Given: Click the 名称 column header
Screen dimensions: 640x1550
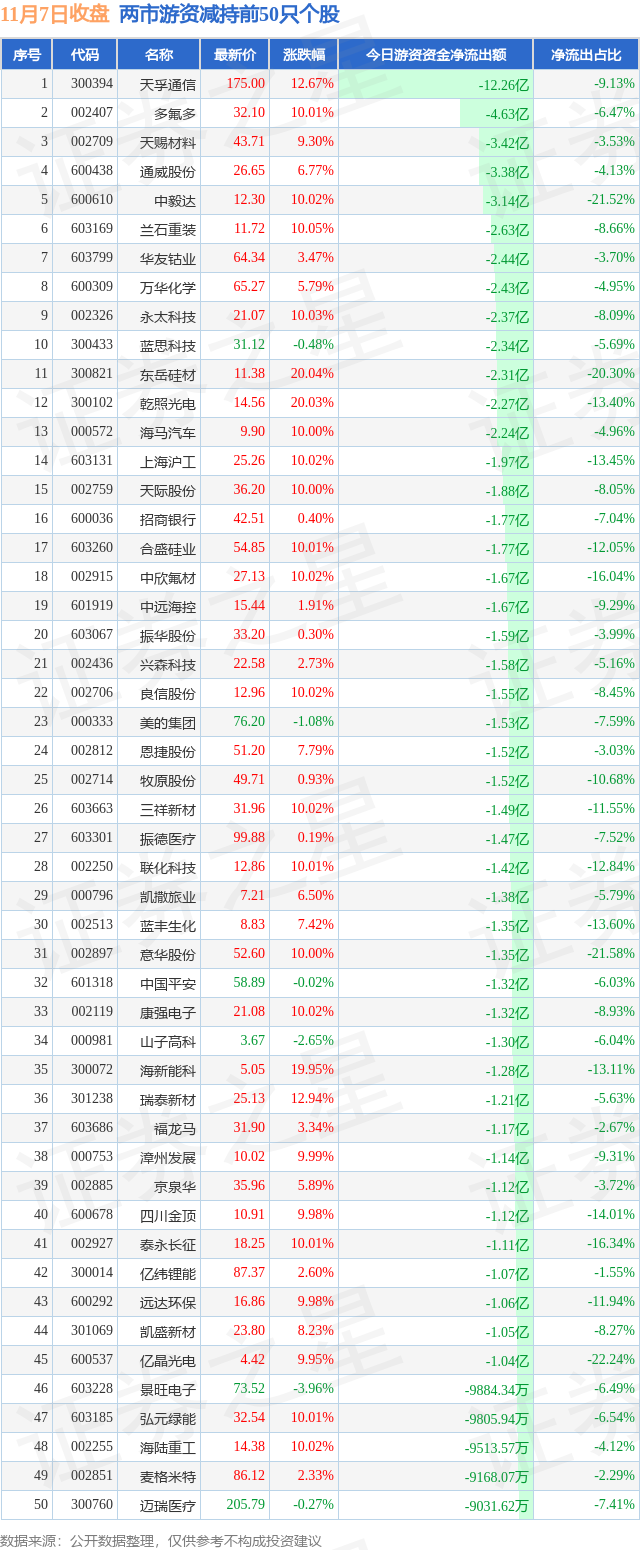Looking at the screenshot, I should (158, 55).
